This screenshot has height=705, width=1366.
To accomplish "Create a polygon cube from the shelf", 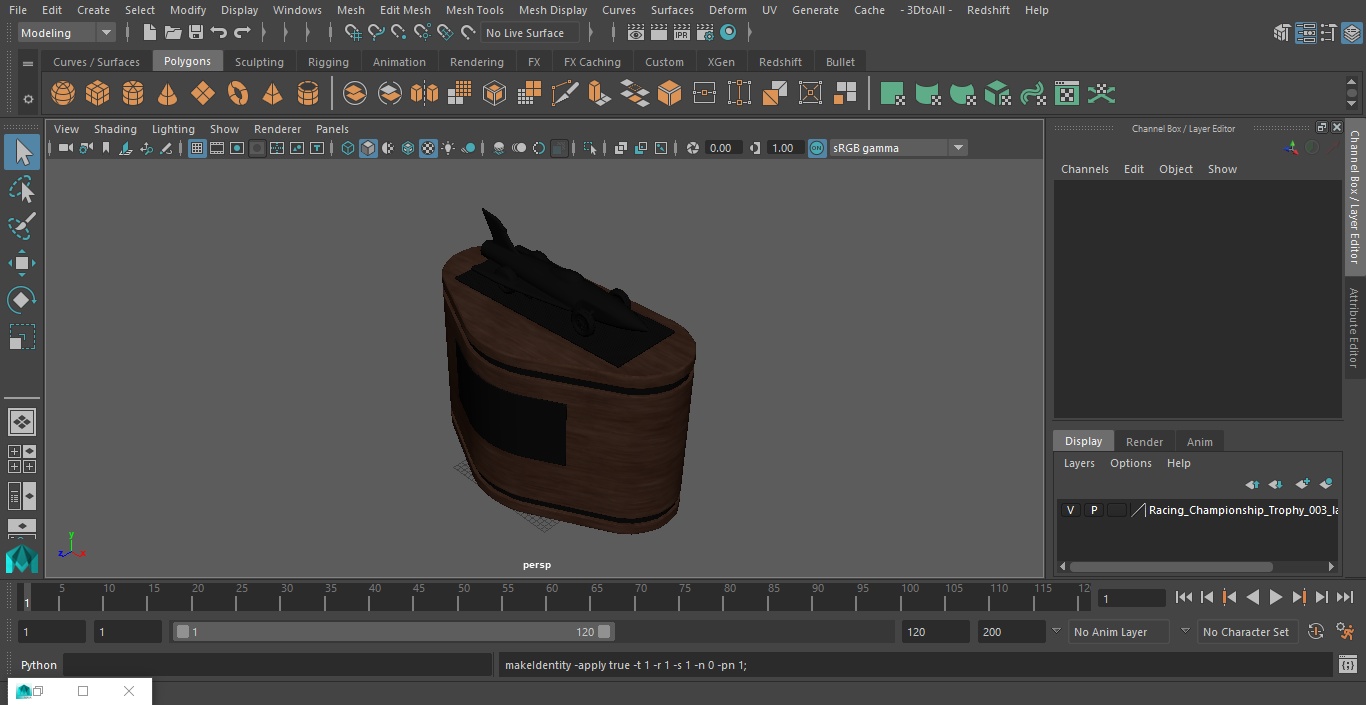I will 98,94.
